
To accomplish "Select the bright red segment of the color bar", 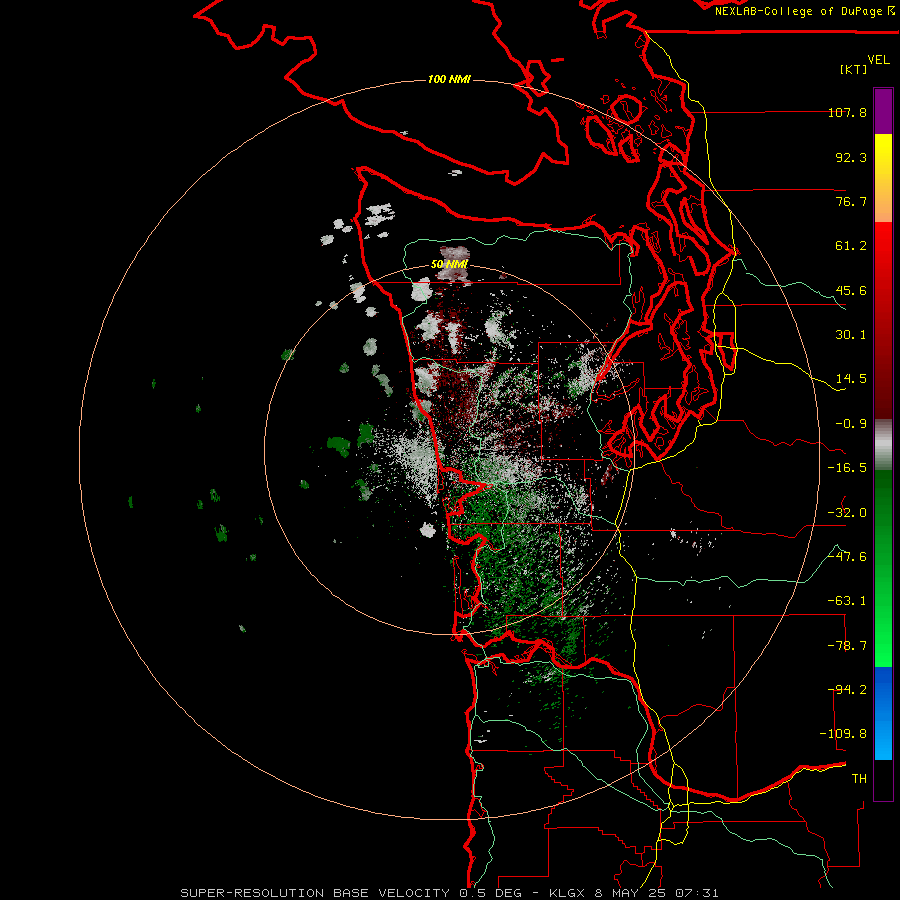I will [883, 321].
